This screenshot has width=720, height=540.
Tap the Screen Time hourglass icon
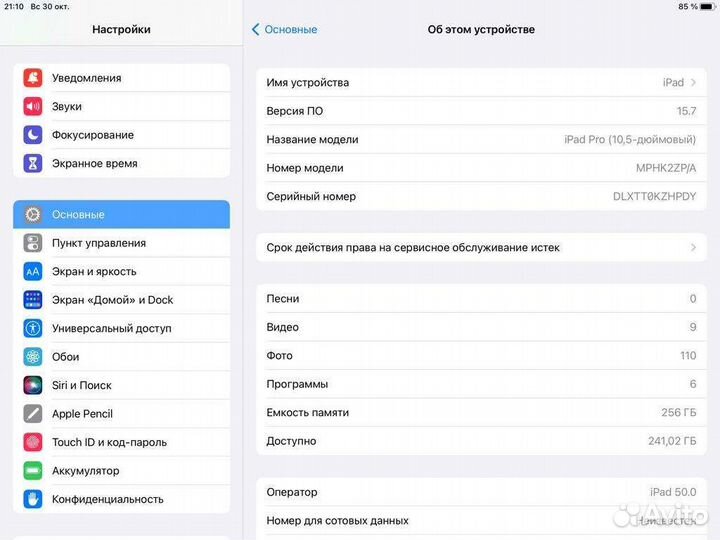[x=33, y=163]
